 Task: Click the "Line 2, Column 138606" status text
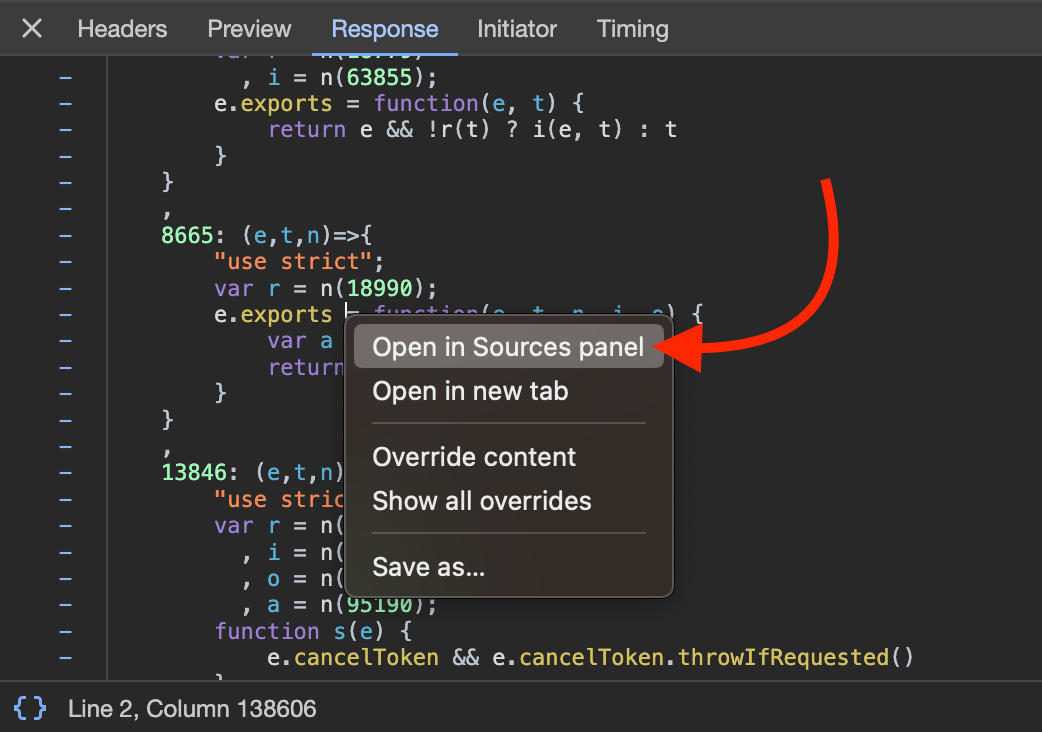click(x=191, y=708)
